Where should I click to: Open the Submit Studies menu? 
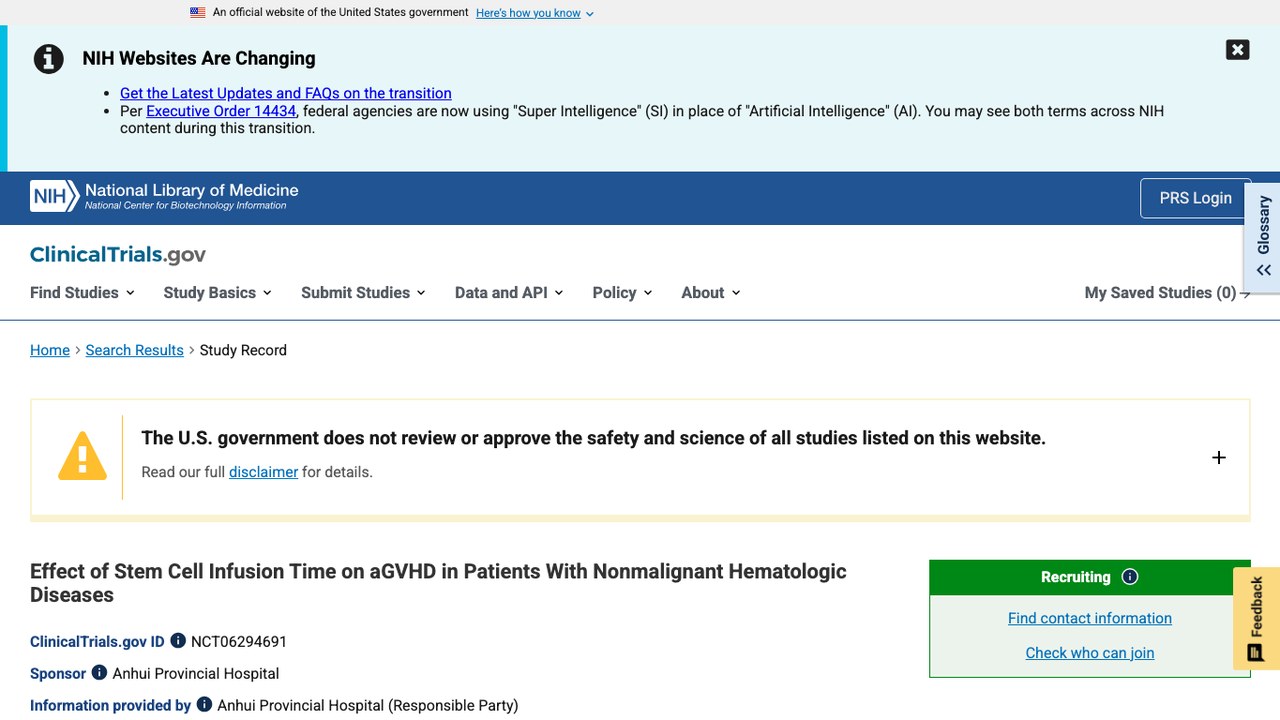coord(363,292)
